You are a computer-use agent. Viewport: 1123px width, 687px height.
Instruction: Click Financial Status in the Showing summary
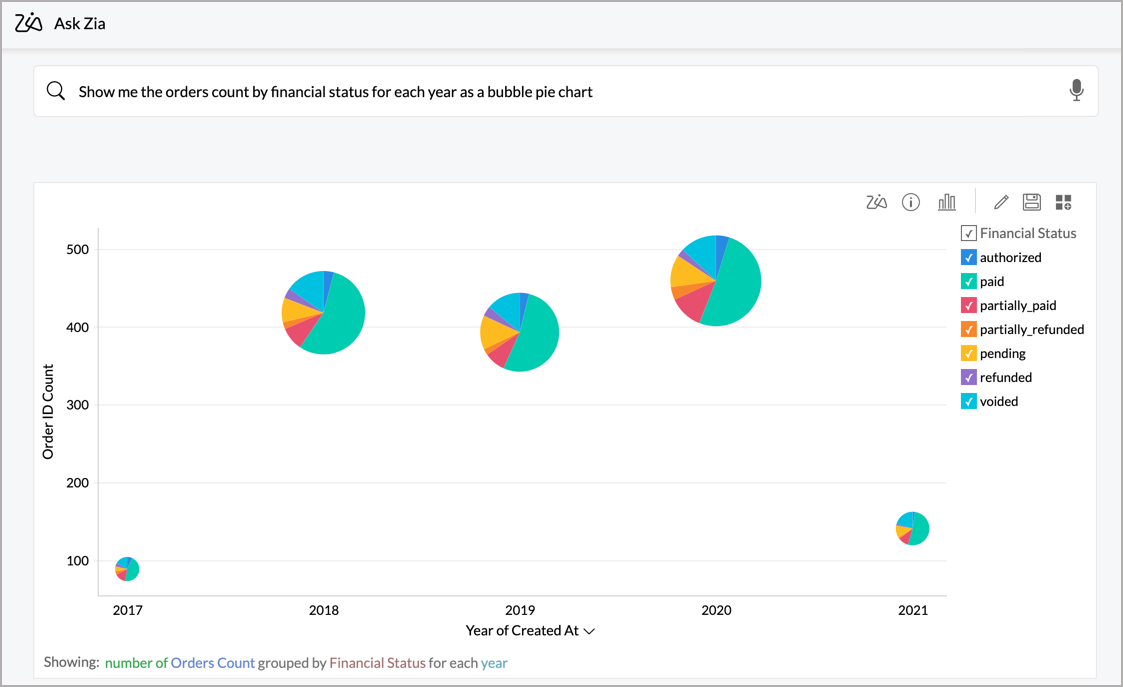click(x=377, y=663)
